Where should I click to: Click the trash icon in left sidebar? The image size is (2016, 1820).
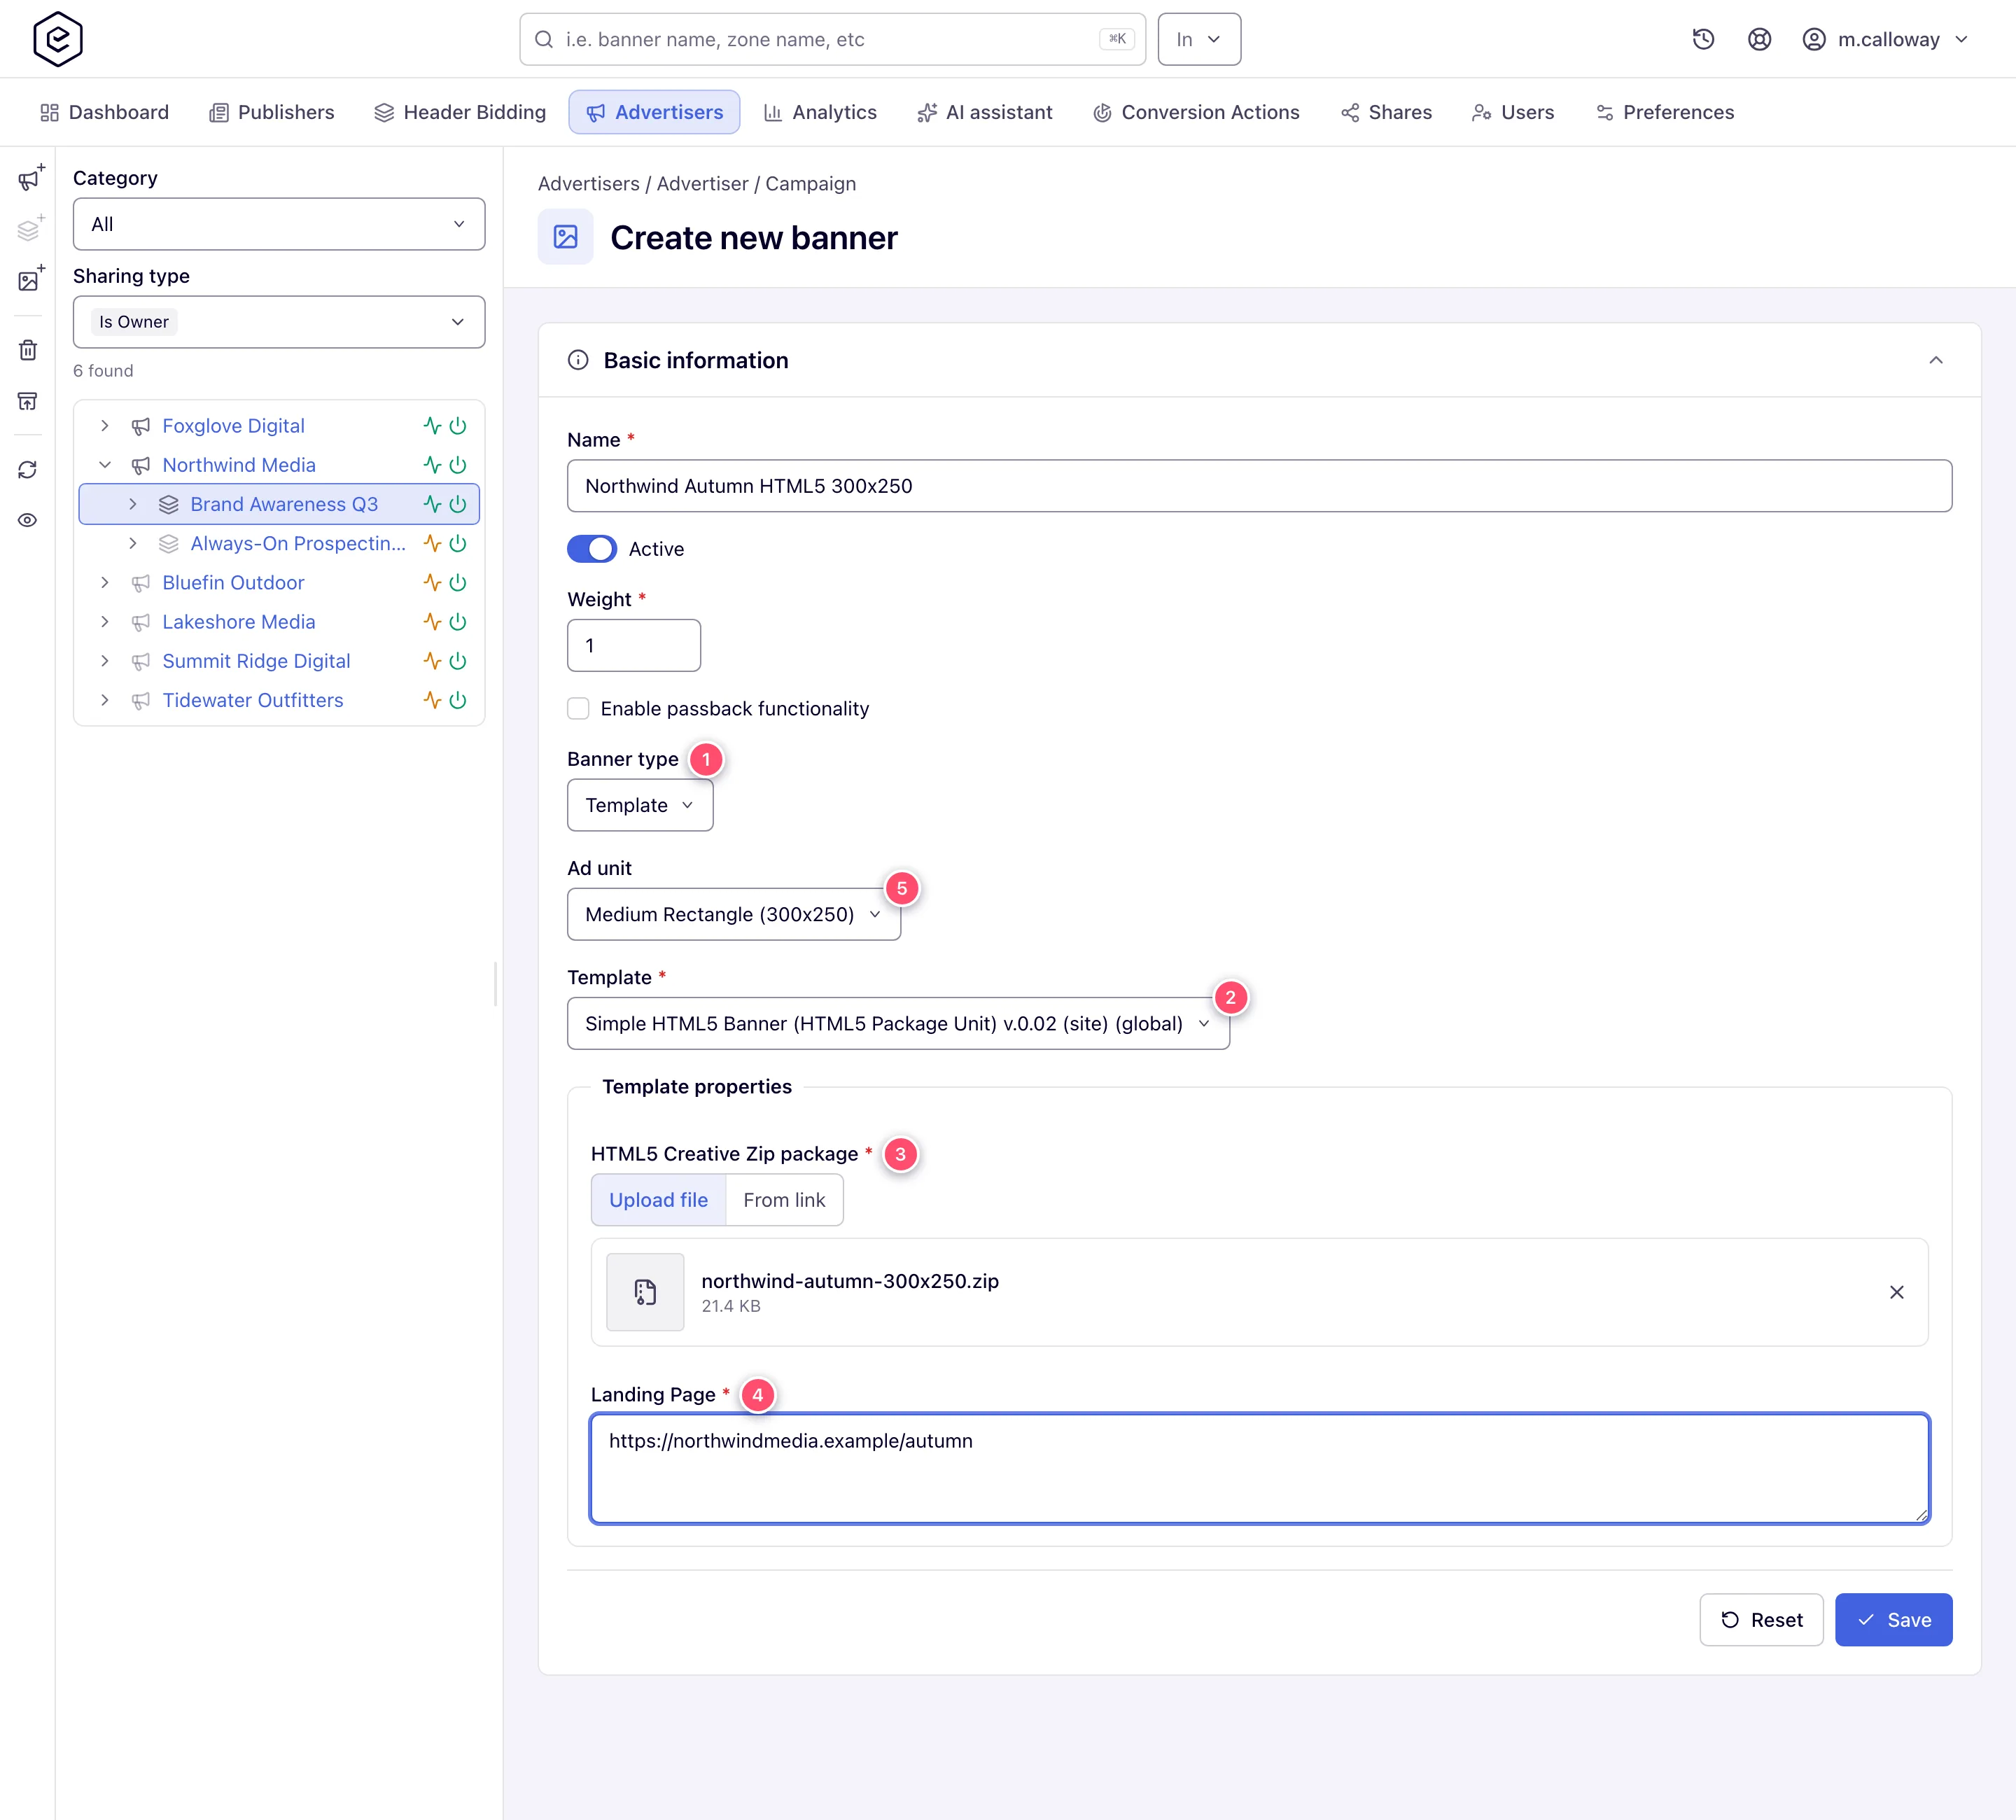pyautogui.click(x=28, y=350)
